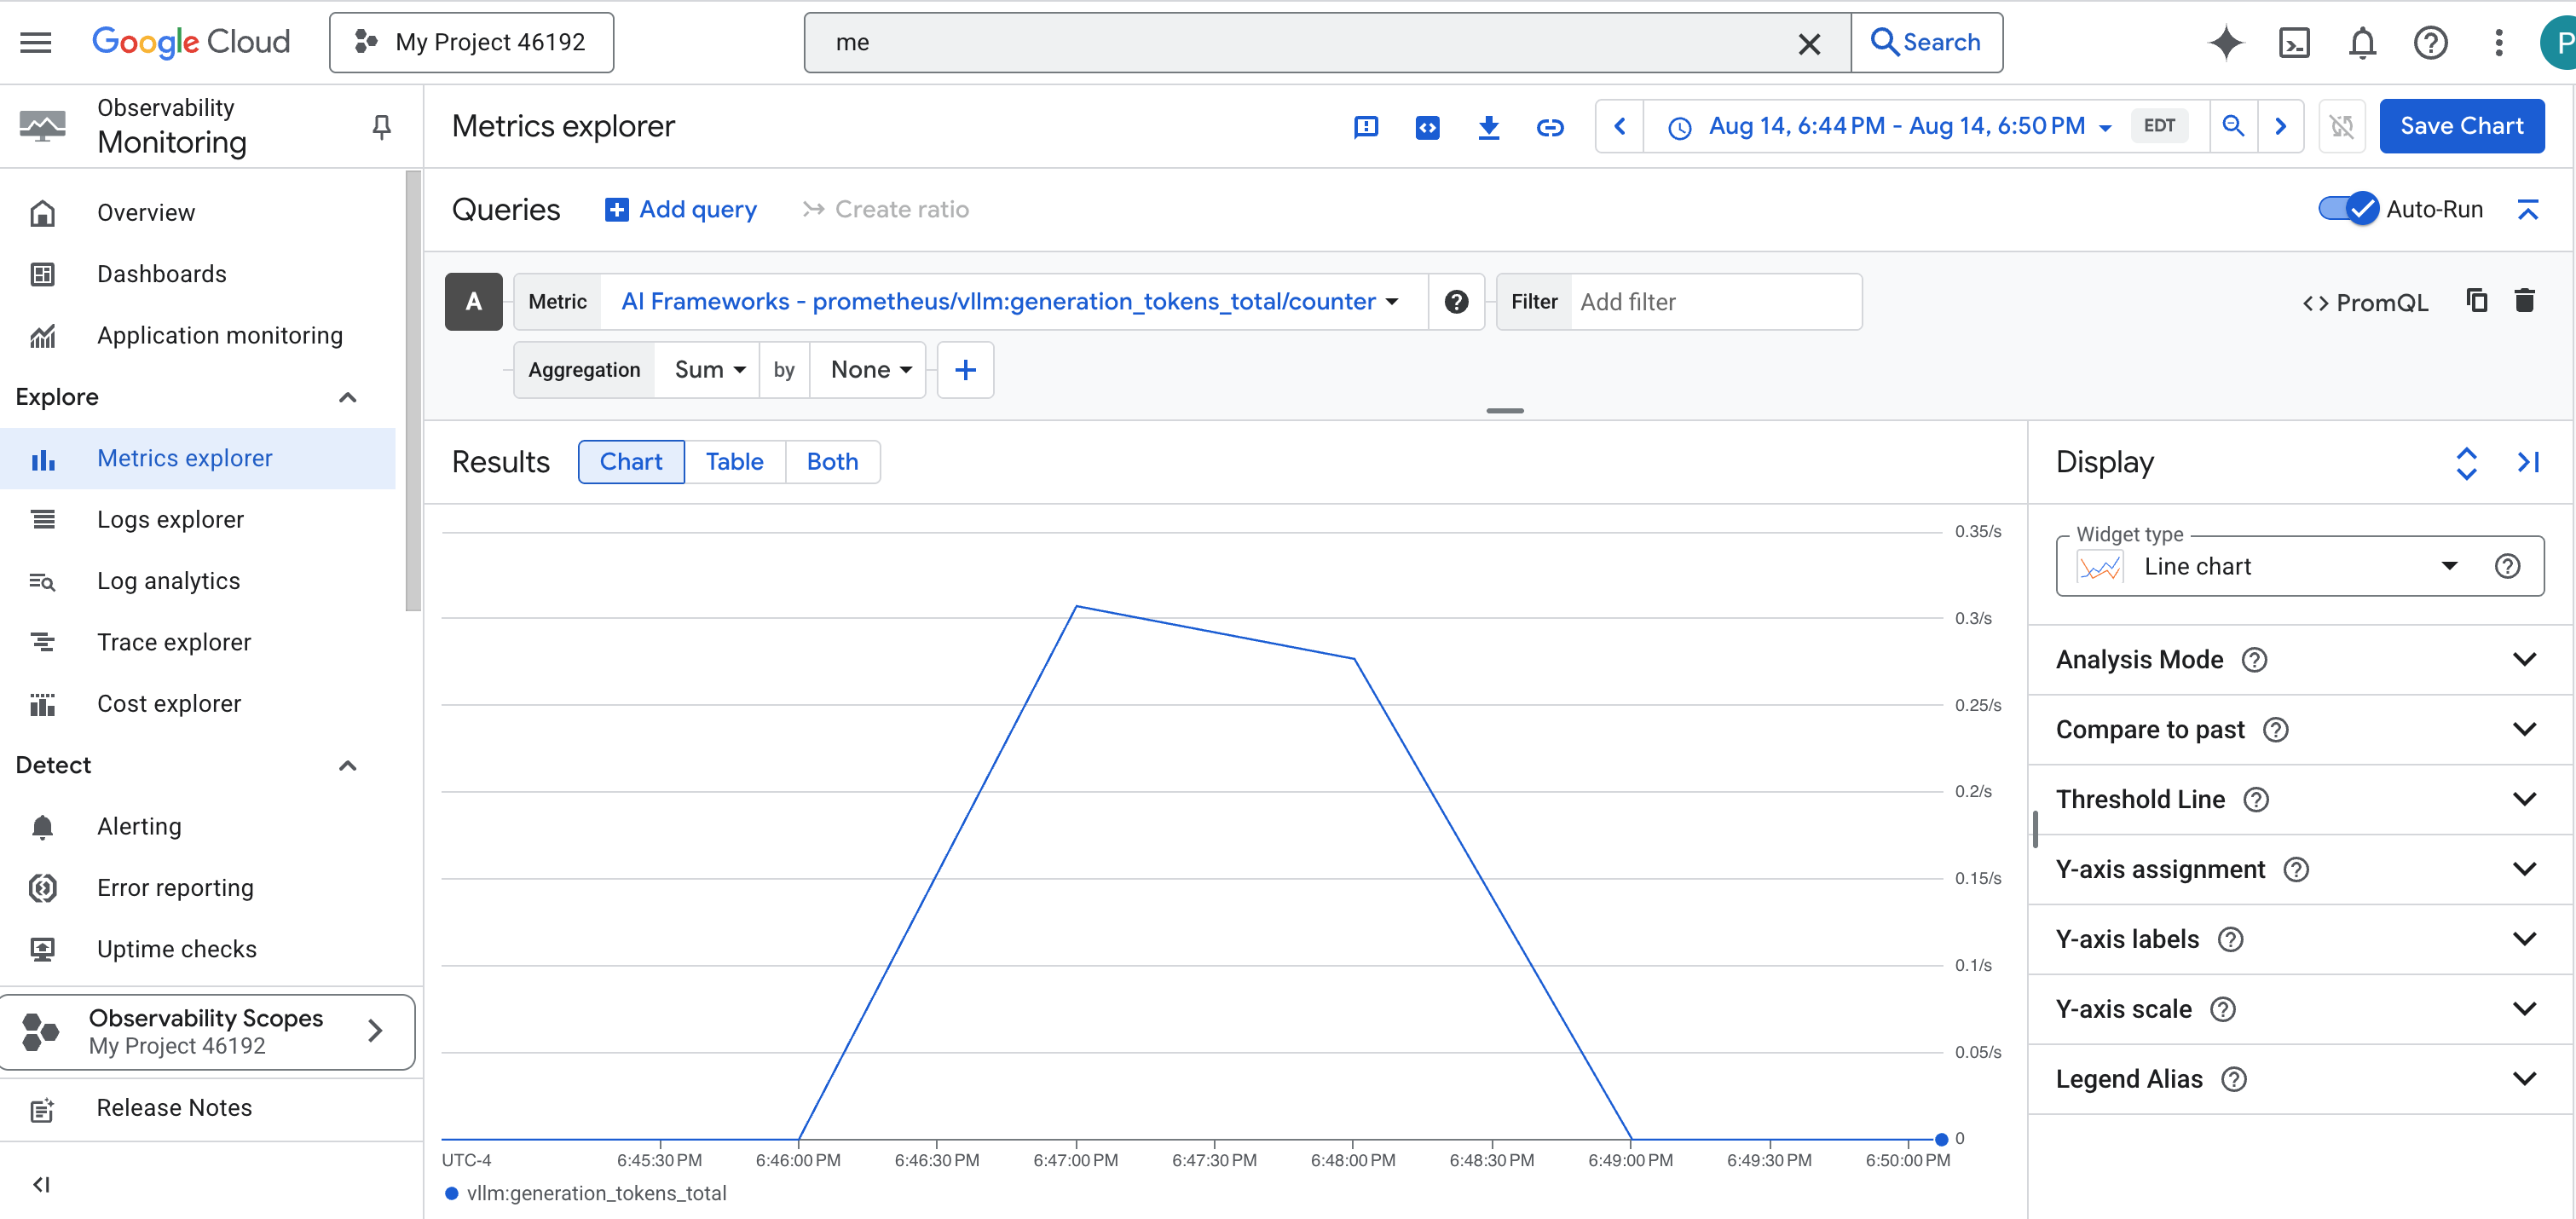The height and width of the screenshot is (1219, 2576).
Task: Click the Gemini sparkle icon
Action: tap(2225, 43)
